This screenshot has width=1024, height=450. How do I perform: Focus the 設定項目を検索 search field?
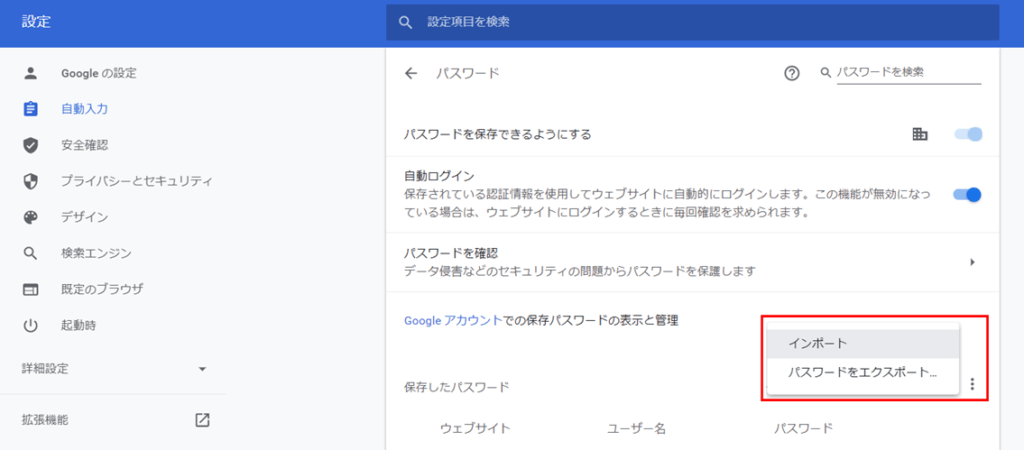click(692, 22)
